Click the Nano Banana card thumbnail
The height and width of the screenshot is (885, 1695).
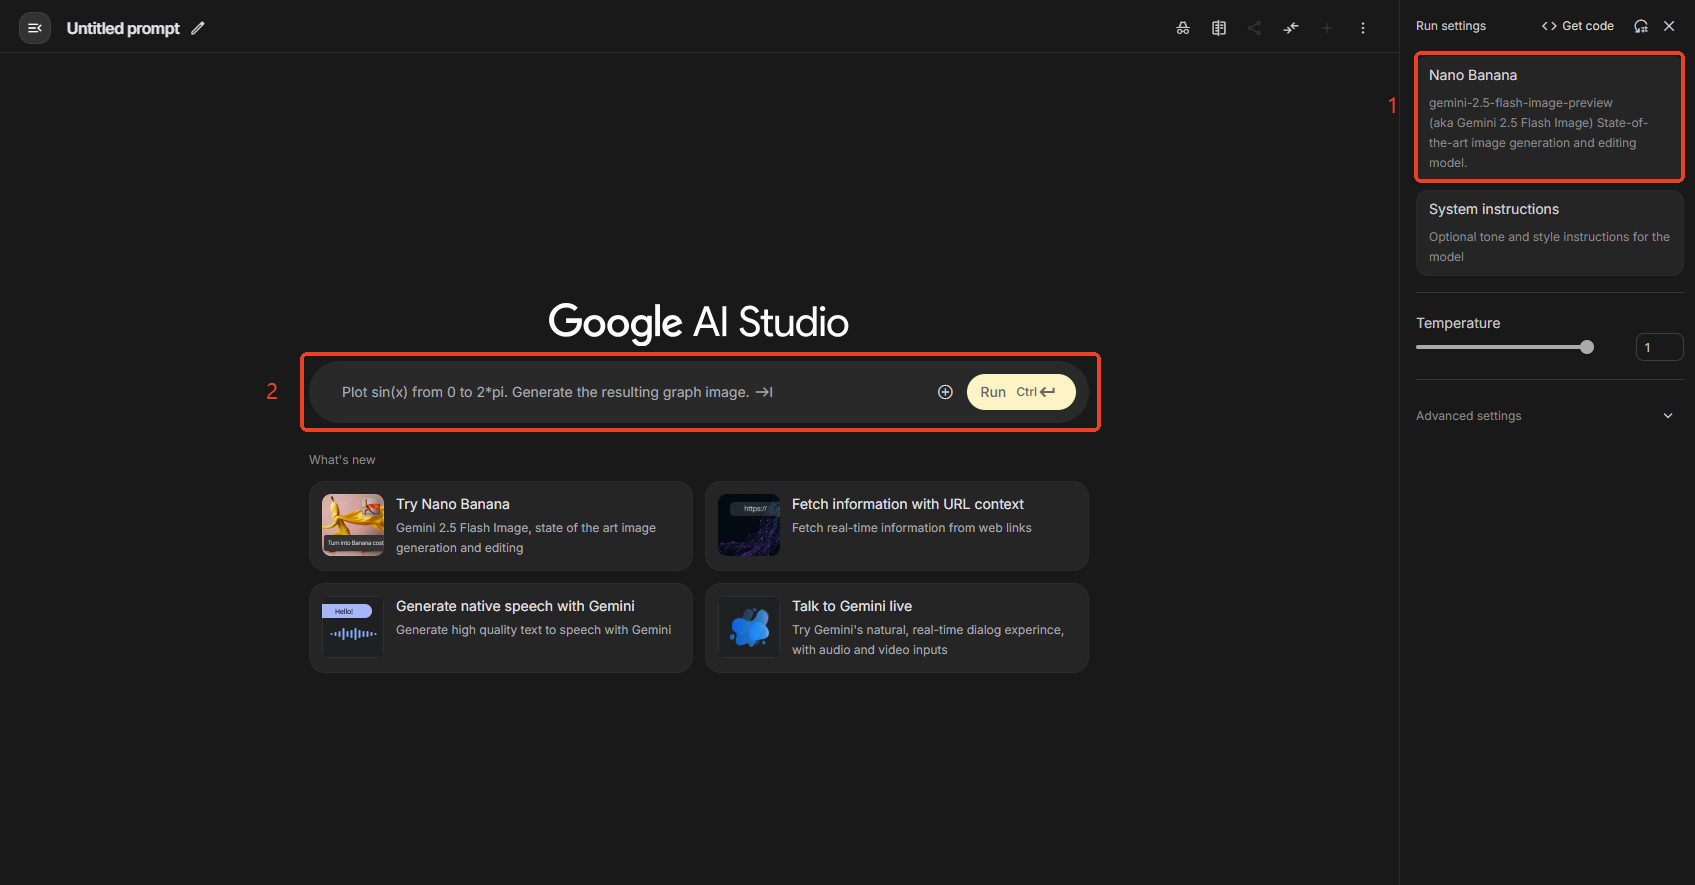pyautogui.click(x=353, y=525)
